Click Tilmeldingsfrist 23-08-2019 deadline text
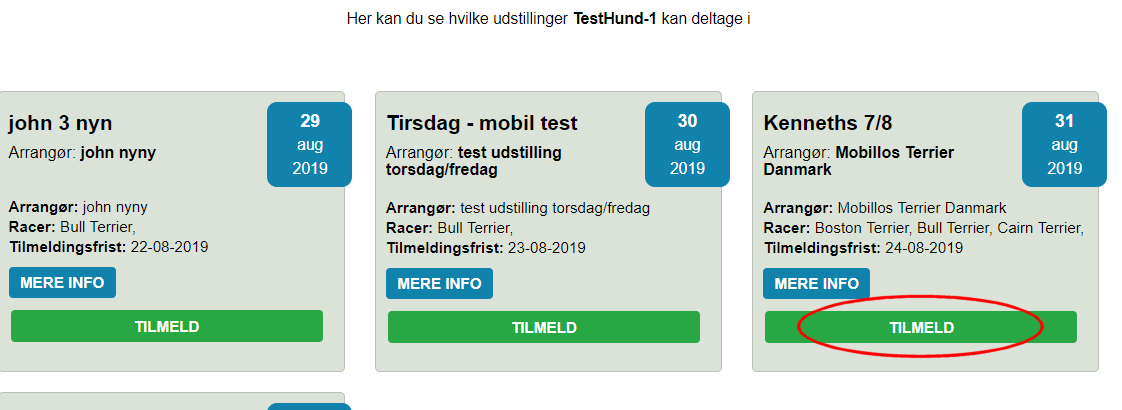This screenshot has height=410, width=1122. pyautogui.click(x=486, y=248)
